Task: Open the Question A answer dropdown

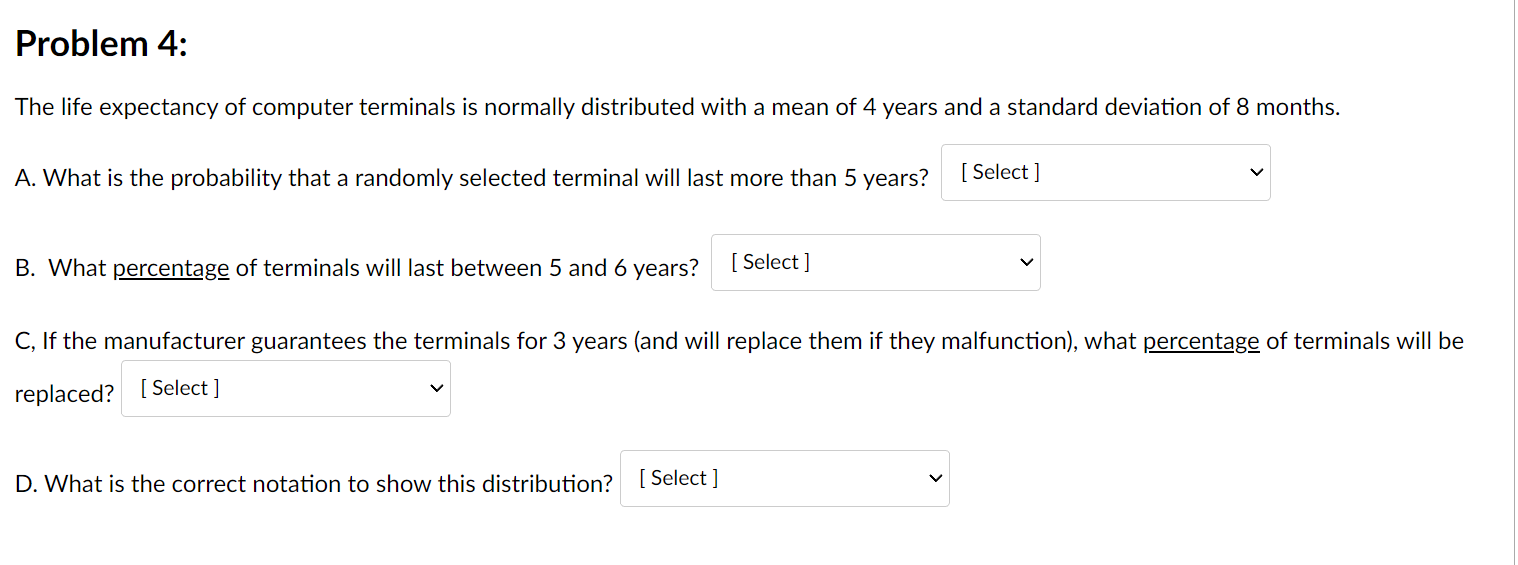Action: click(1104, 173)
